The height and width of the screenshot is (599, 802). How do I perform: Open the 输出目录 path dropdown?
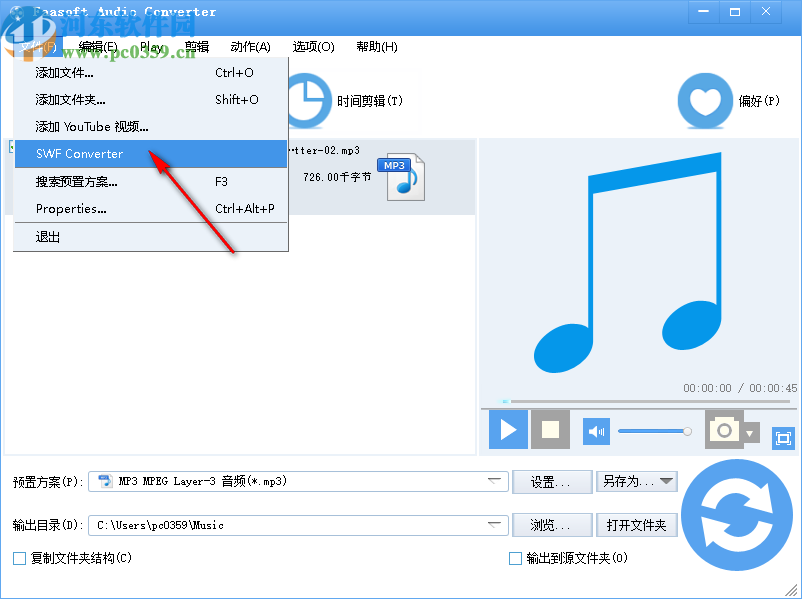click(493, 524)
